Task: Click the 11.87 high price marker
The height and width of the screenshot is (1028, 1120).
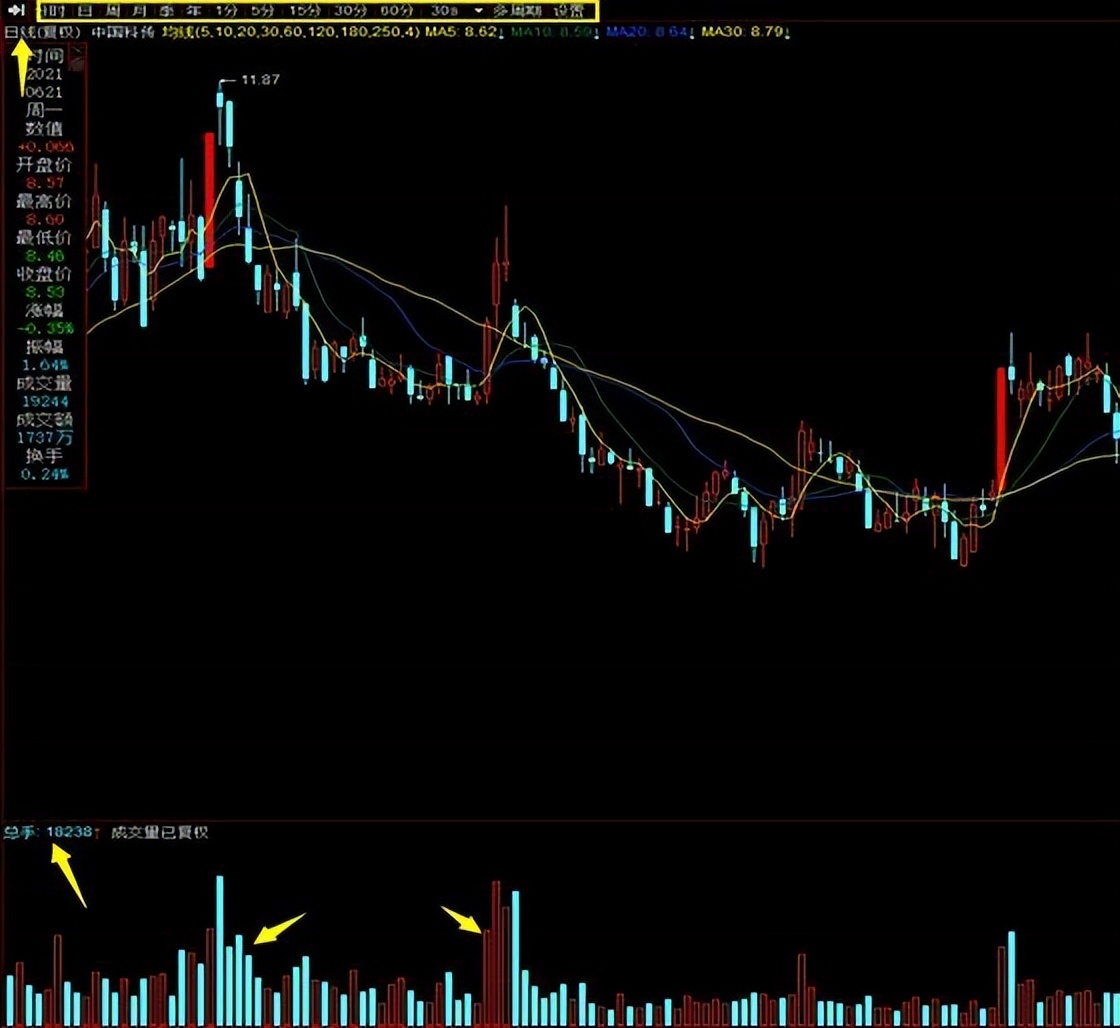Action: 260,79
